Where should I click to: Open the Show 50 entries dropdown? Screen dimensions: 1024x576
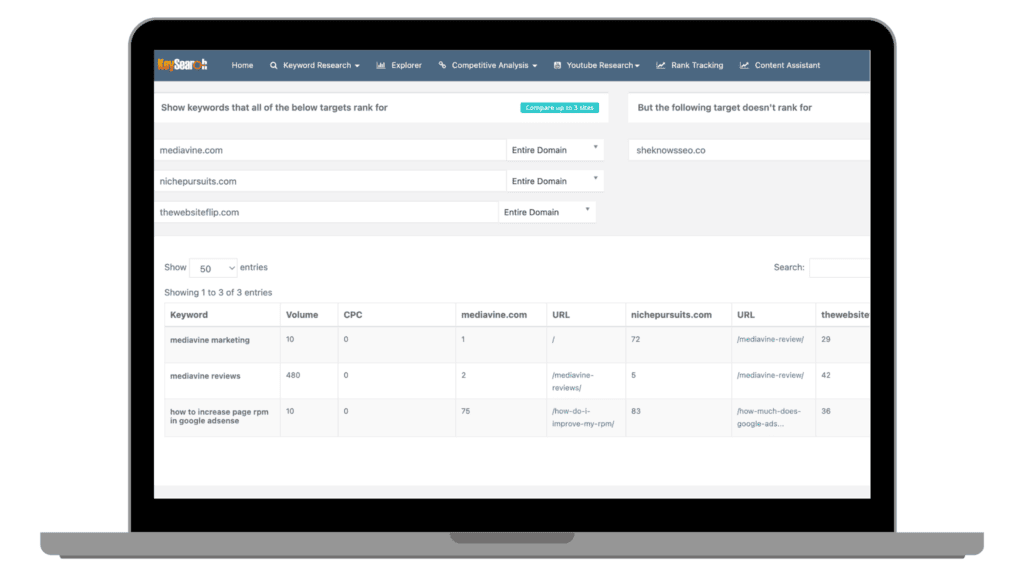pos(213,268)
